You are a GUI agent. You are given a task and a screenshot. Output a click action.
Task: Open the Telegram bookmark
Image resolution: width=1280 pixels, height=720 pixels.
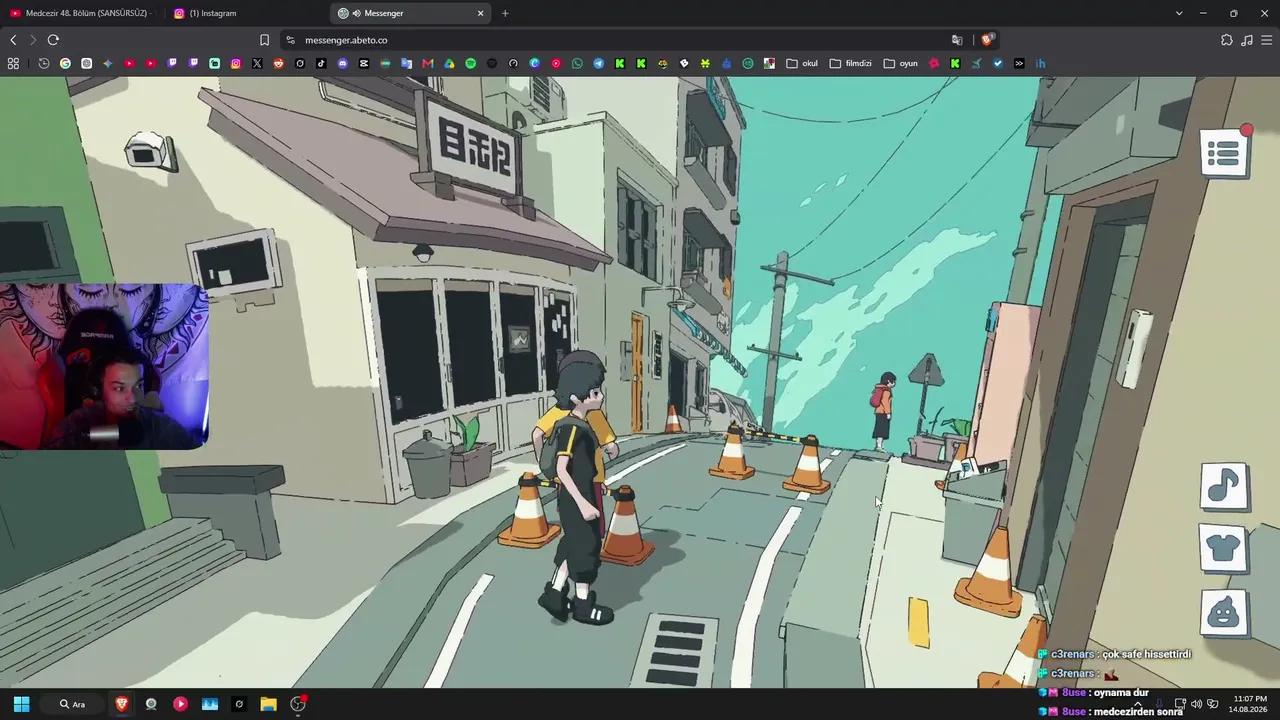point(598,63)
